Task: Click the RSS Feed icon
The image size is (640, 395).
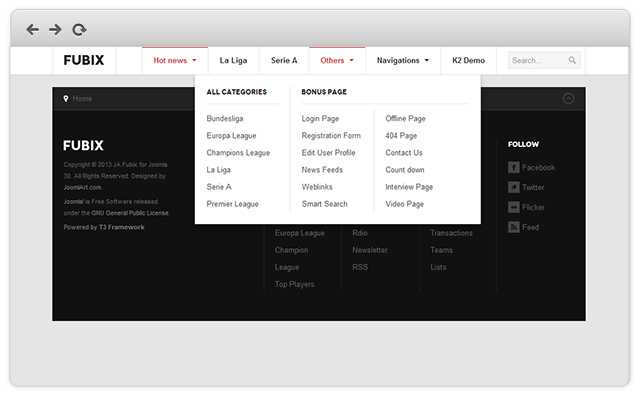Action: coord(513,227)
